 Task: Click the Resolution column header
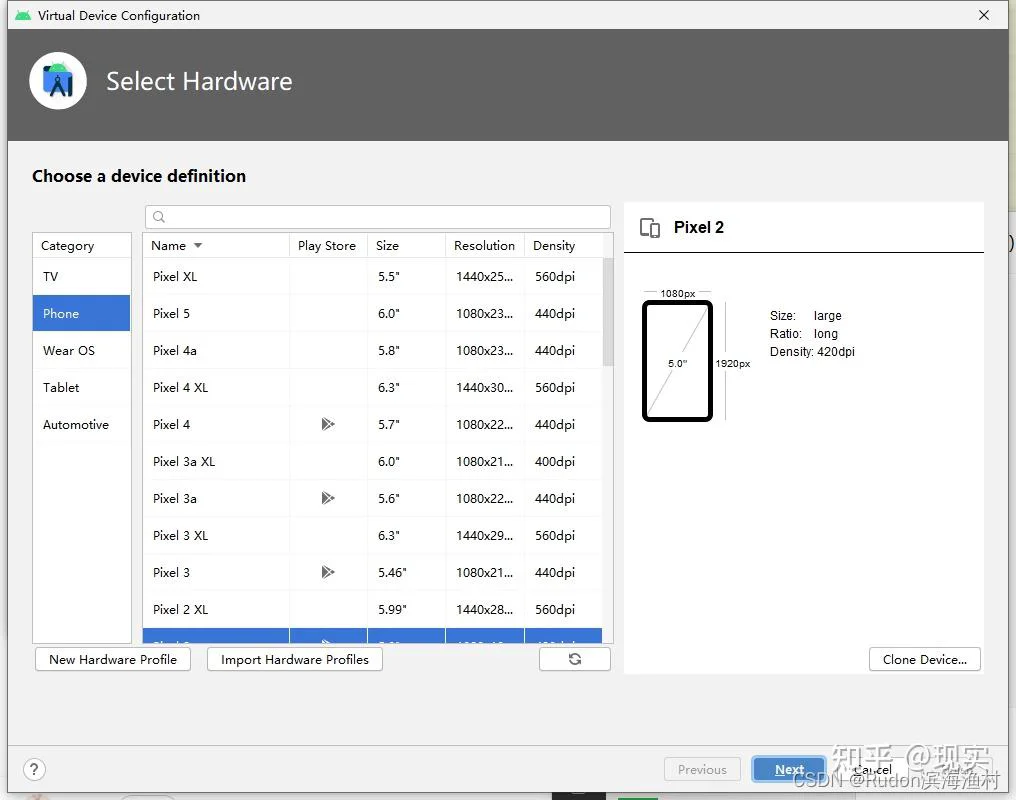point(485,246)
